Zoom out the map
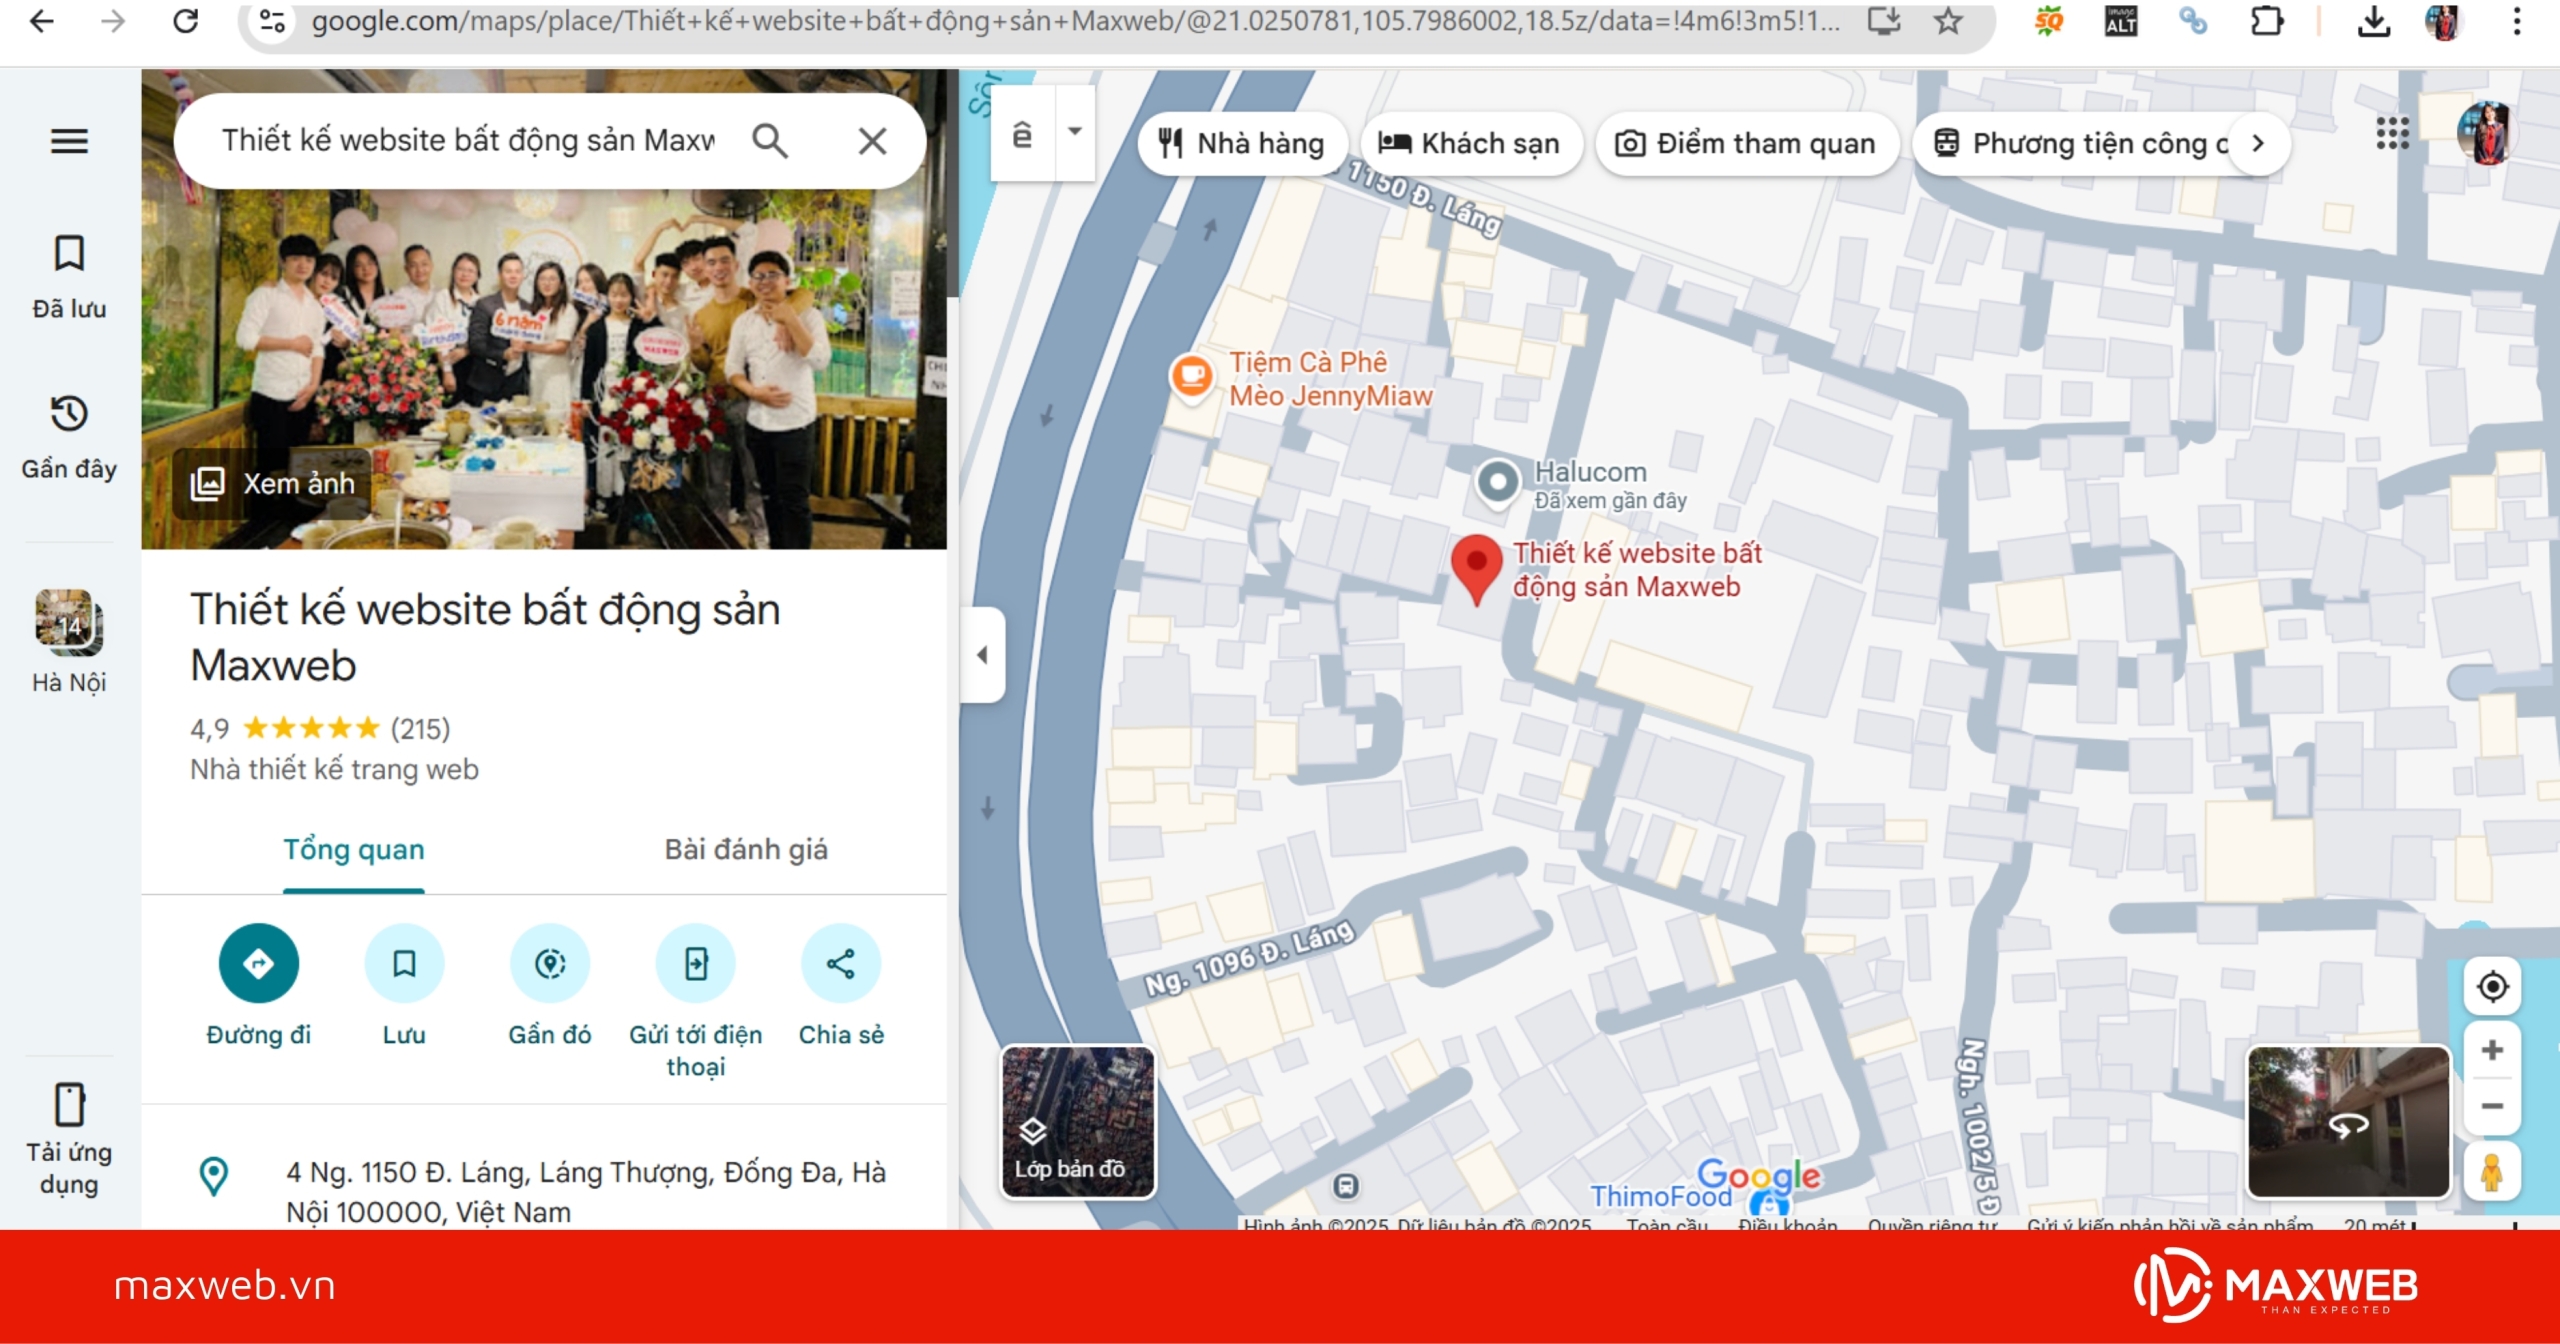This screenshot has width=2560, height=1344. click(2492, 1106)
